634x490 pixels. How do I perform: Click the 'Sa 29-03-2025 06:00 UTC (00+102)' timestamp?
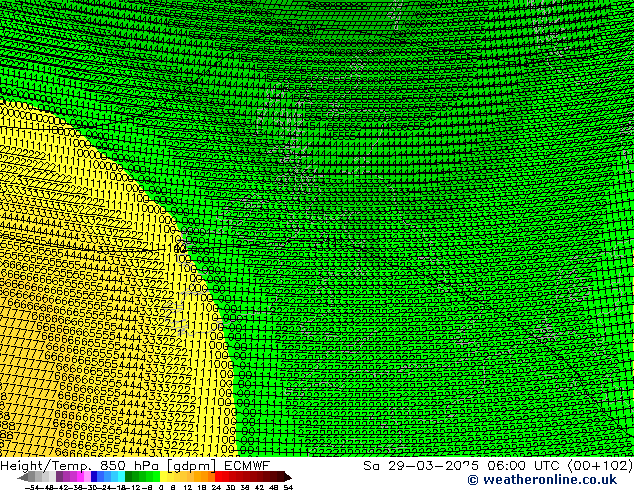pyautogui.click(x=498, y=466)
